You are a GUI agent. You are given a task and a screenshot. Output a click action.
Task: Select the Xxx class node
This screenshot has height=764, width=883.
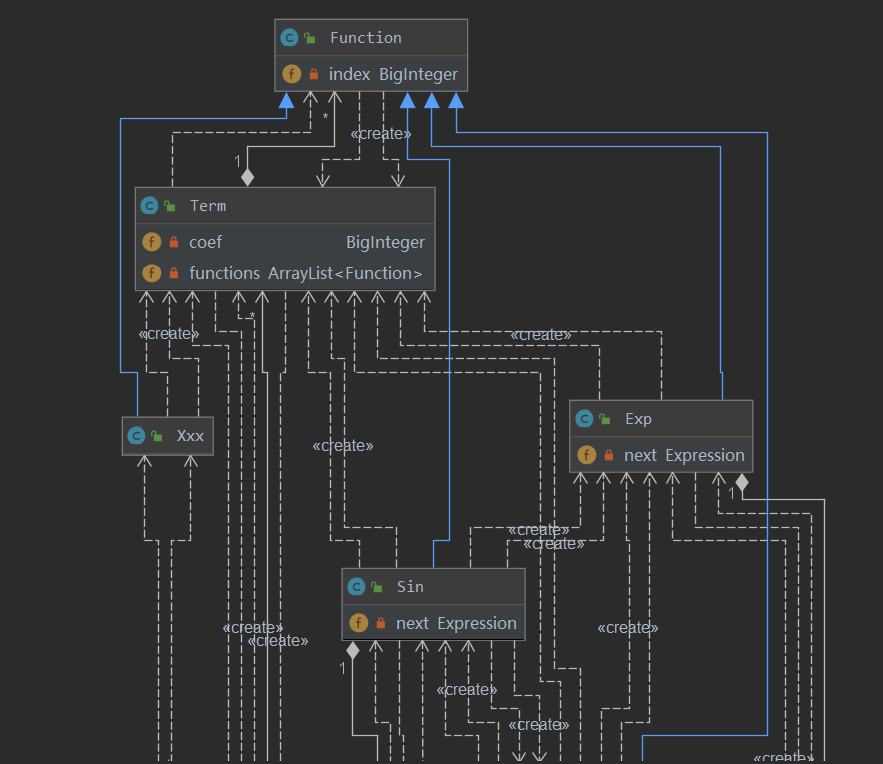[x=168, y=436]
